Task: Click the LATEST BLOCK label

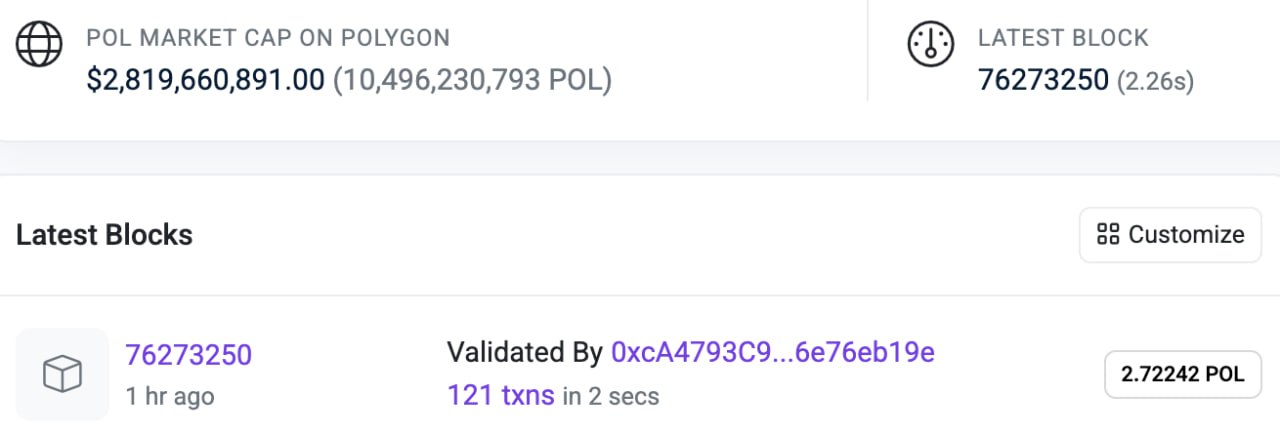Action: coord(1063,39)
